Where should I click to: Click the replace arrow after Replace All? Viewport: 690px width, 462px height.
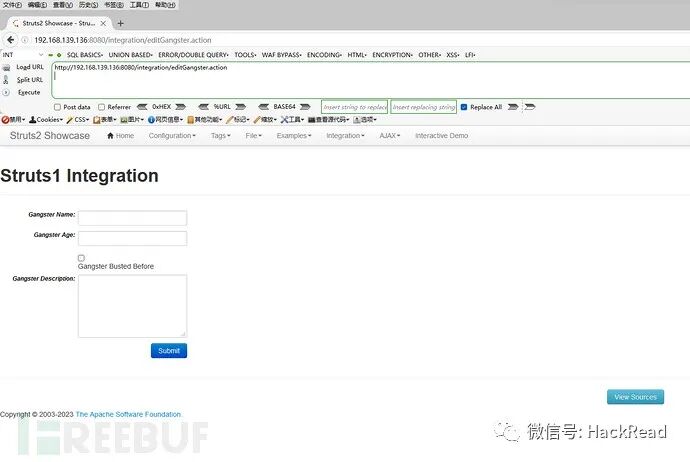pyautogui.click(x=513, y=107)
